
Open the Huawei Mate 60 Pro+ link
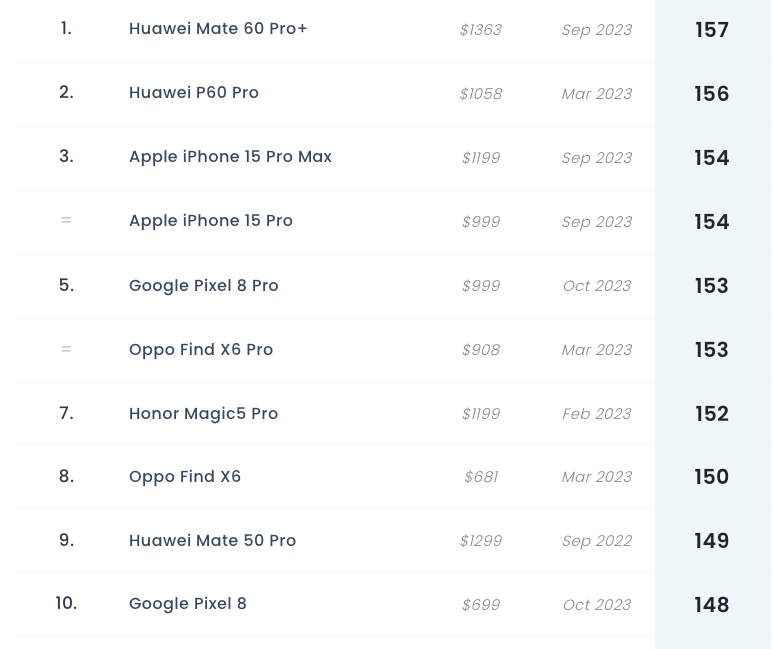pos(218,29)
